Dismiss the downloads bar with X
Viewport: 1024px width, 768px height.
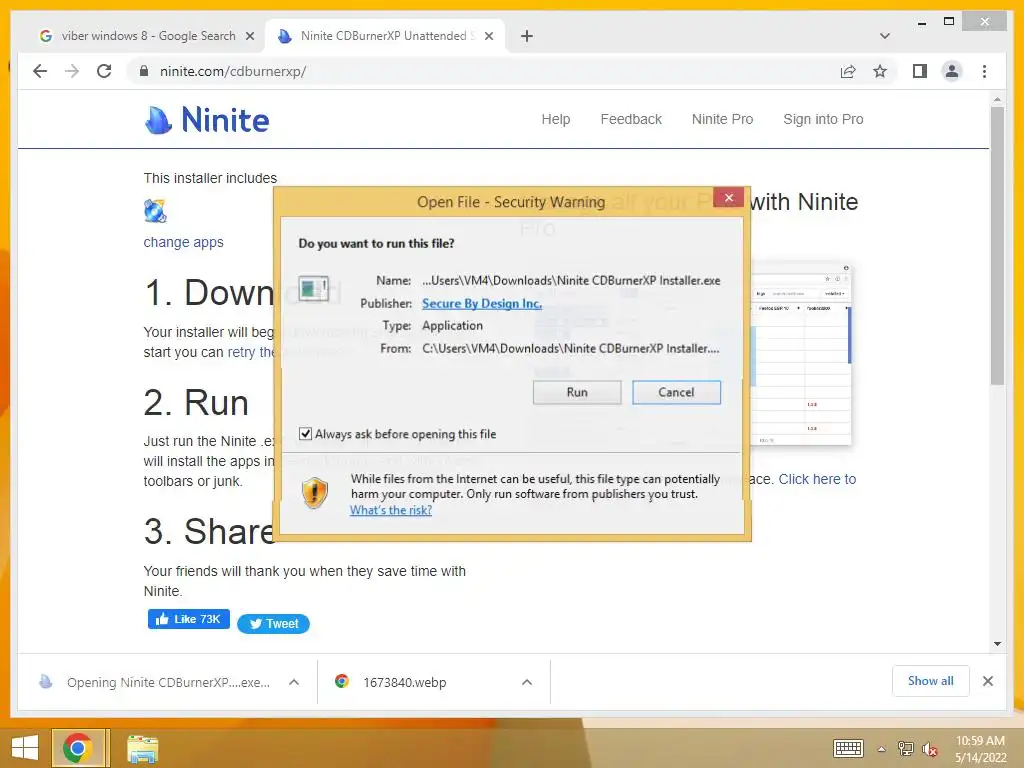coord(987,681)
